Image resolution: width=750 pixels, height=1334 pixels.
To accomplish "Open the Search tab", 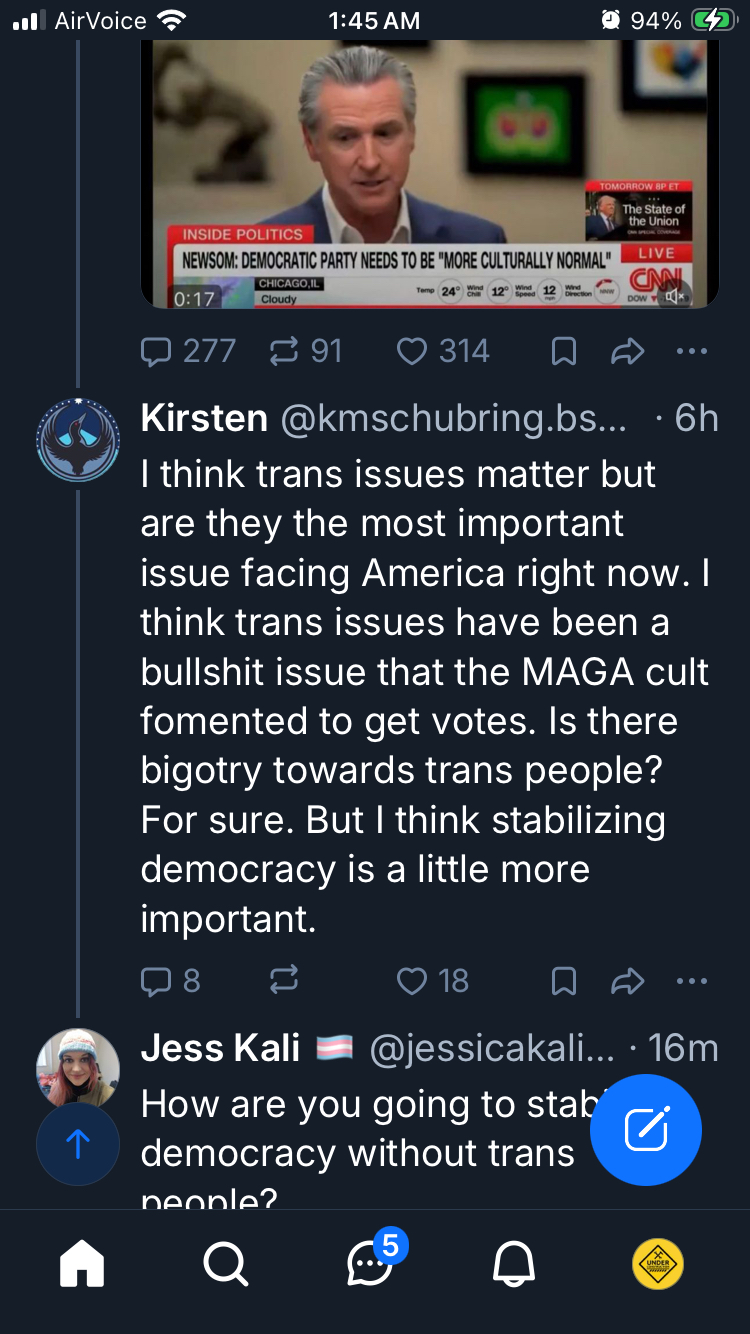I will (x=226, y=1266).
